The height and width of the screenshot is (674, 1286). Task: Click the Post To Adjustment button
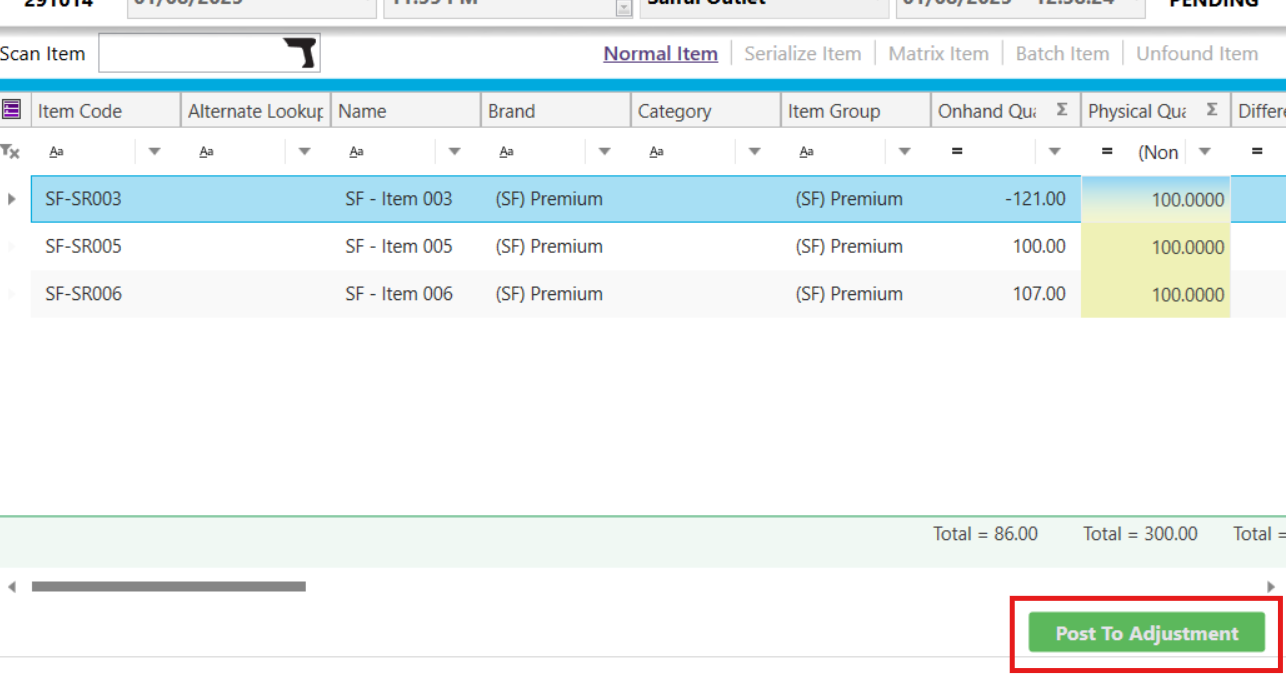click(x=1146, y=632)
